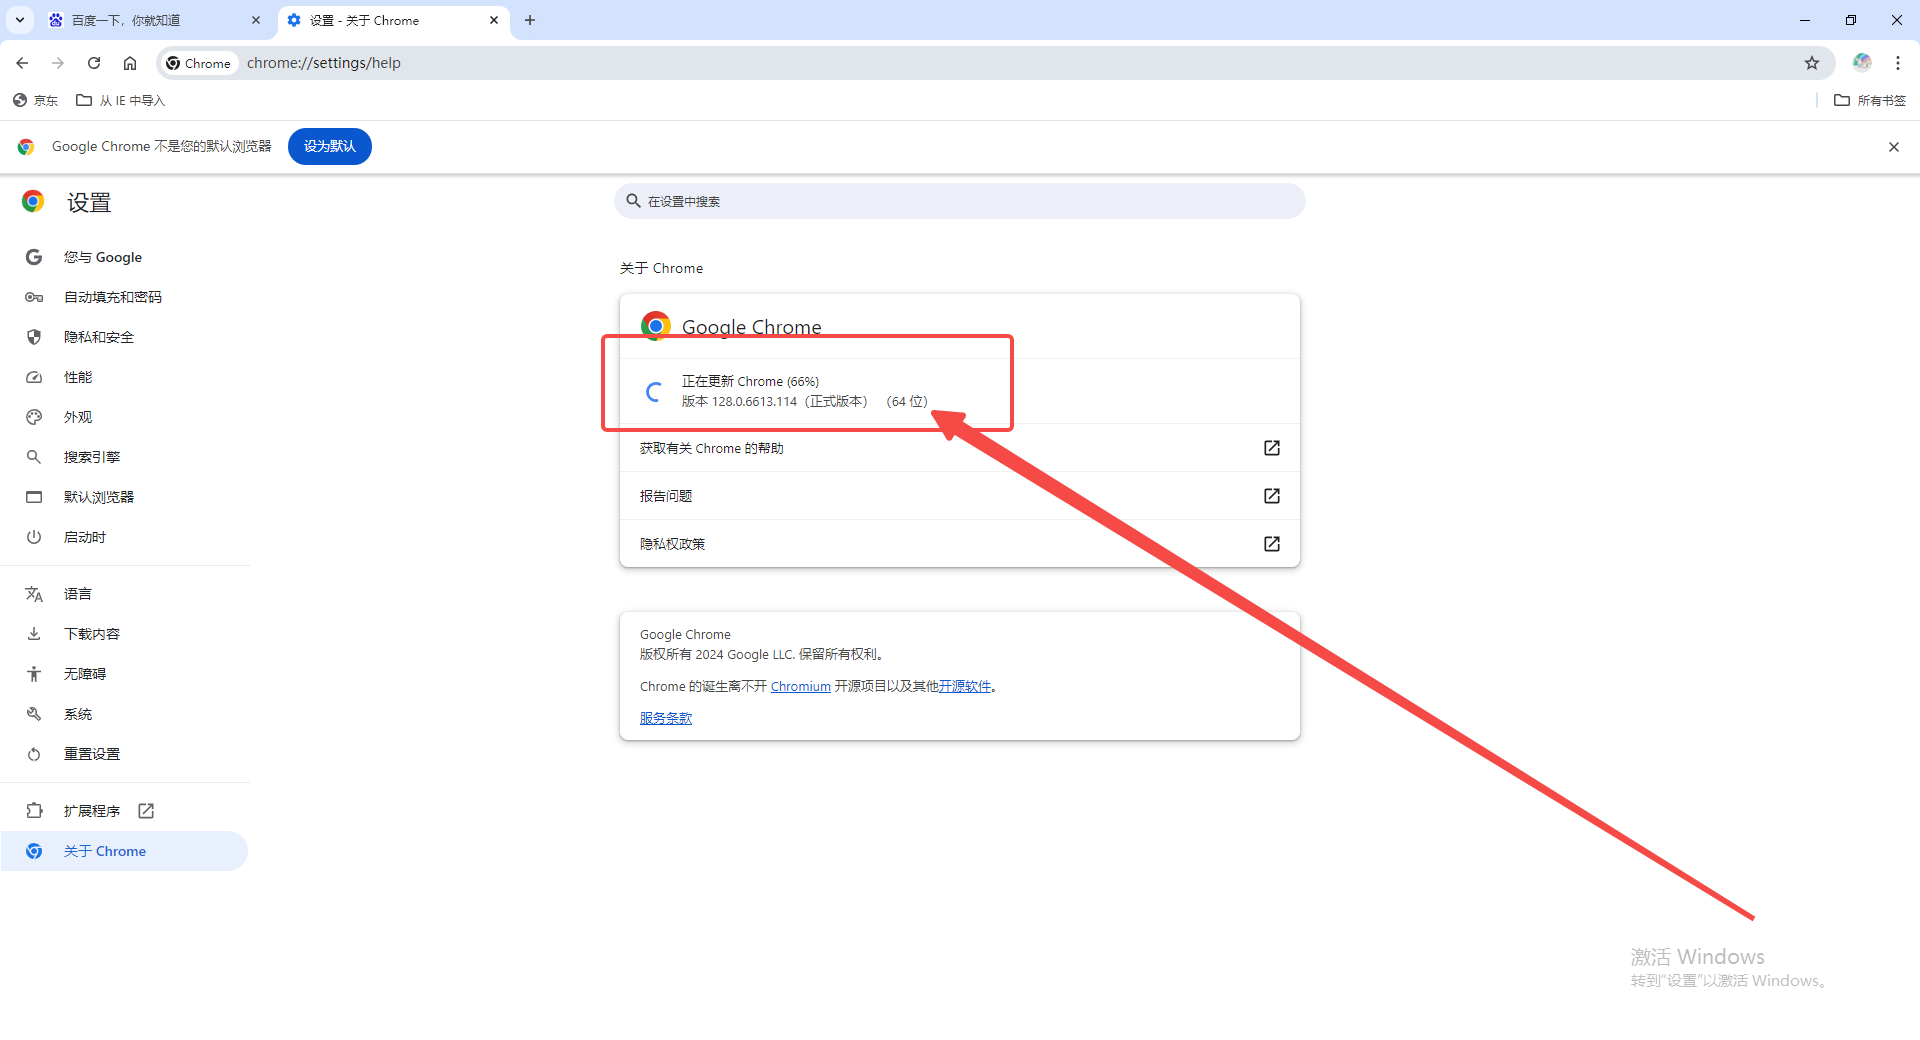The height and width of the screenshot is (1040, 1920).
Task: Click the 隐私权政策 row text
Action: pyautogui.click(x=673, y=544)
